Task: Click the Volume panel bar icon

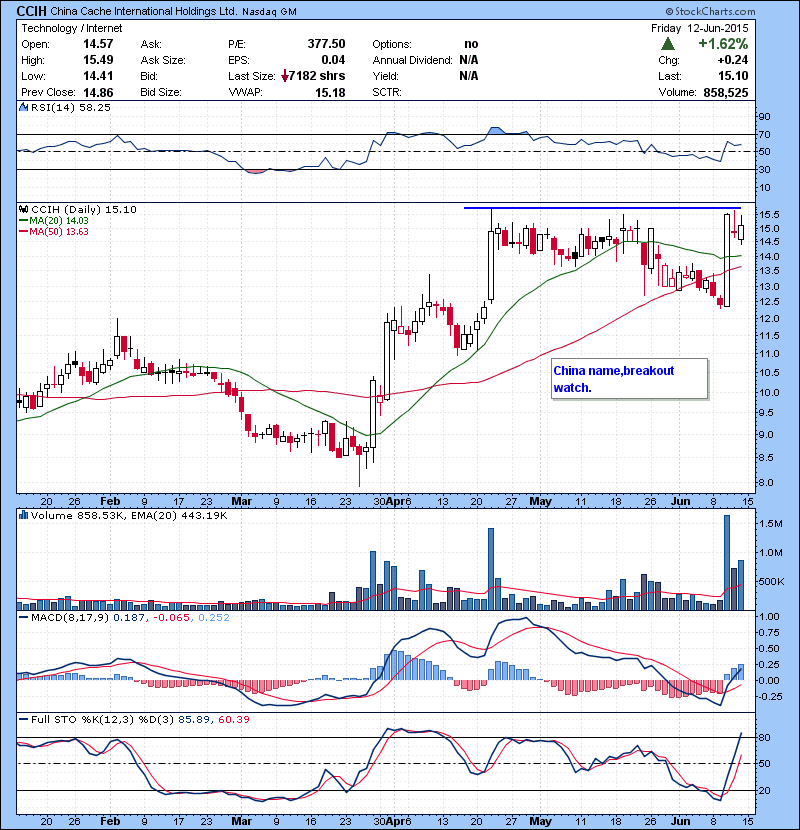Action: point(23,515)
